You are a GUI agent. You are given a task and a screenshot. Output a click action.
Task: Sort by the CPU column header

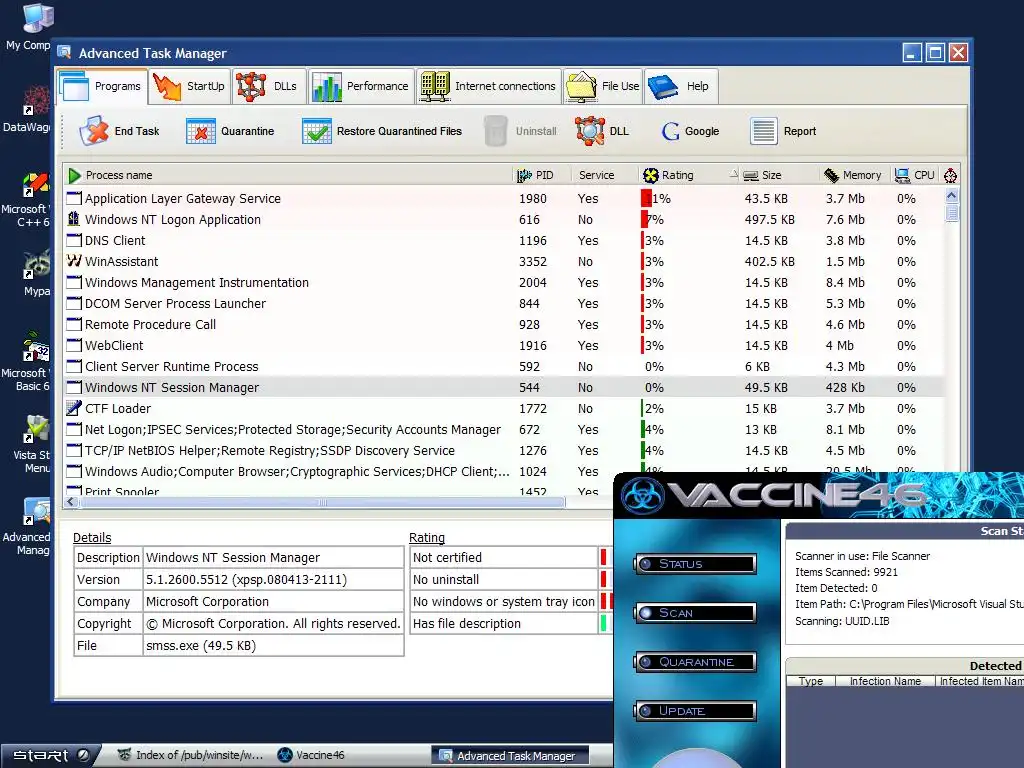pyautogui.click(x=916, y=175)
